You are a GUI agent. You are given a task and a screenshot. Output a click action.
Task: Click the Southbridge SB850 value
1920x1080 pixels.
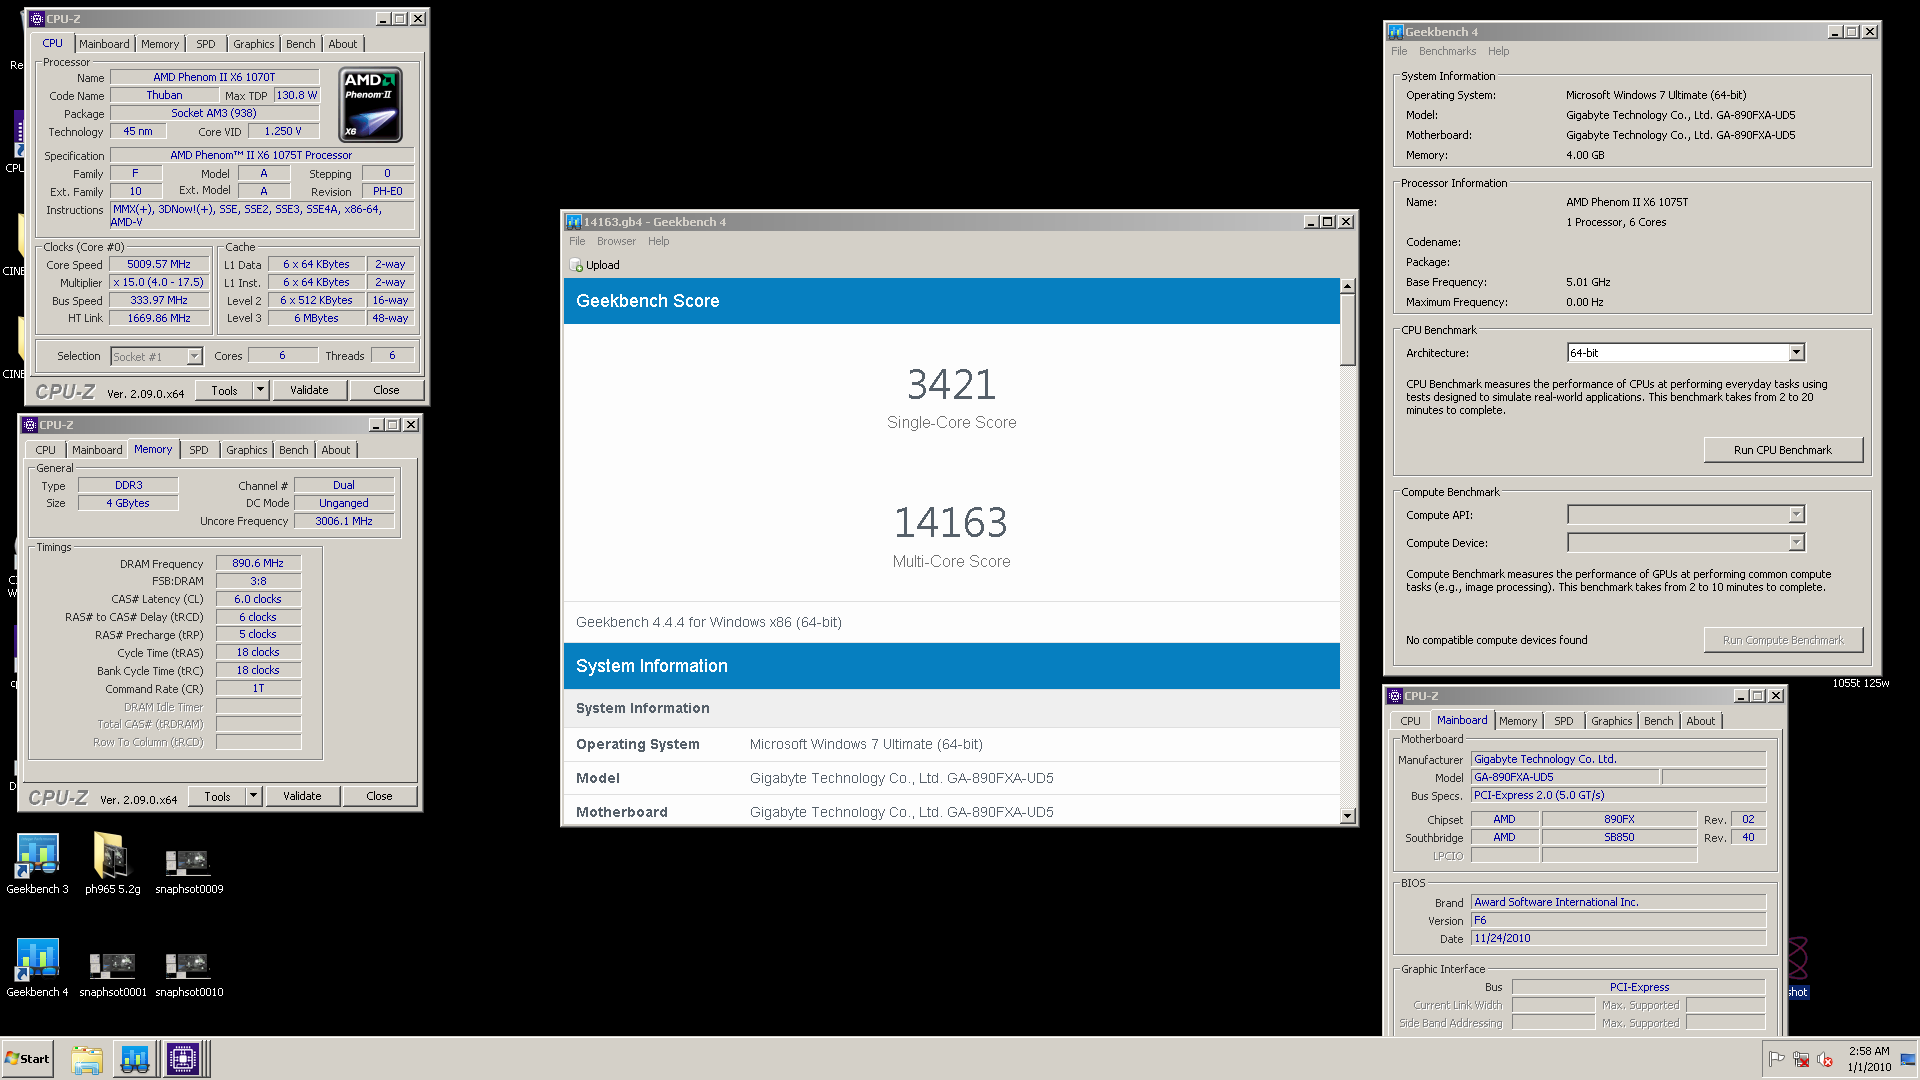click(x=1619, y=837)
